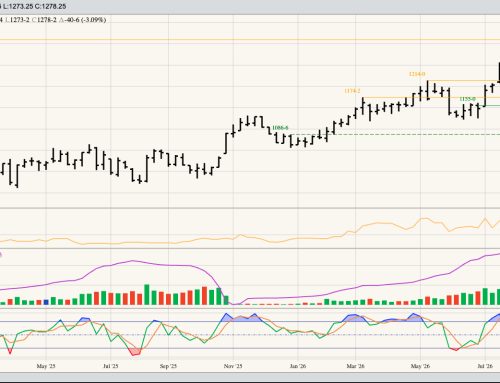
Task: Click the red oversold stochastic dip before Sep '25
Action: pyautogui.click(x=136, y=352)
